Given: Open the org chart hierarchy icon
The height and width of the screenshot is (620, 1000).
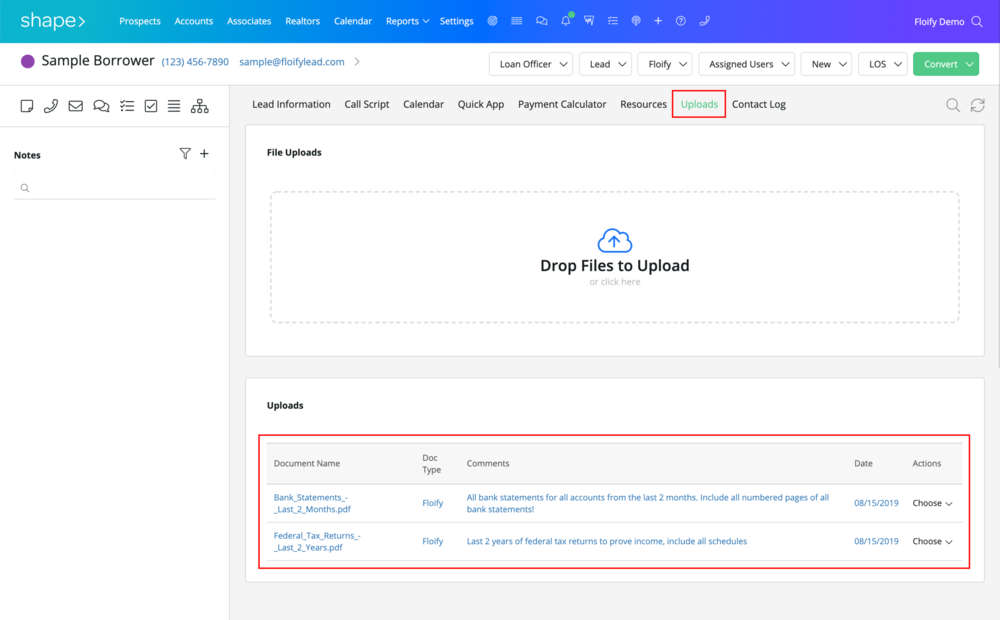Looking at the screenshot, I should [200, 106].
